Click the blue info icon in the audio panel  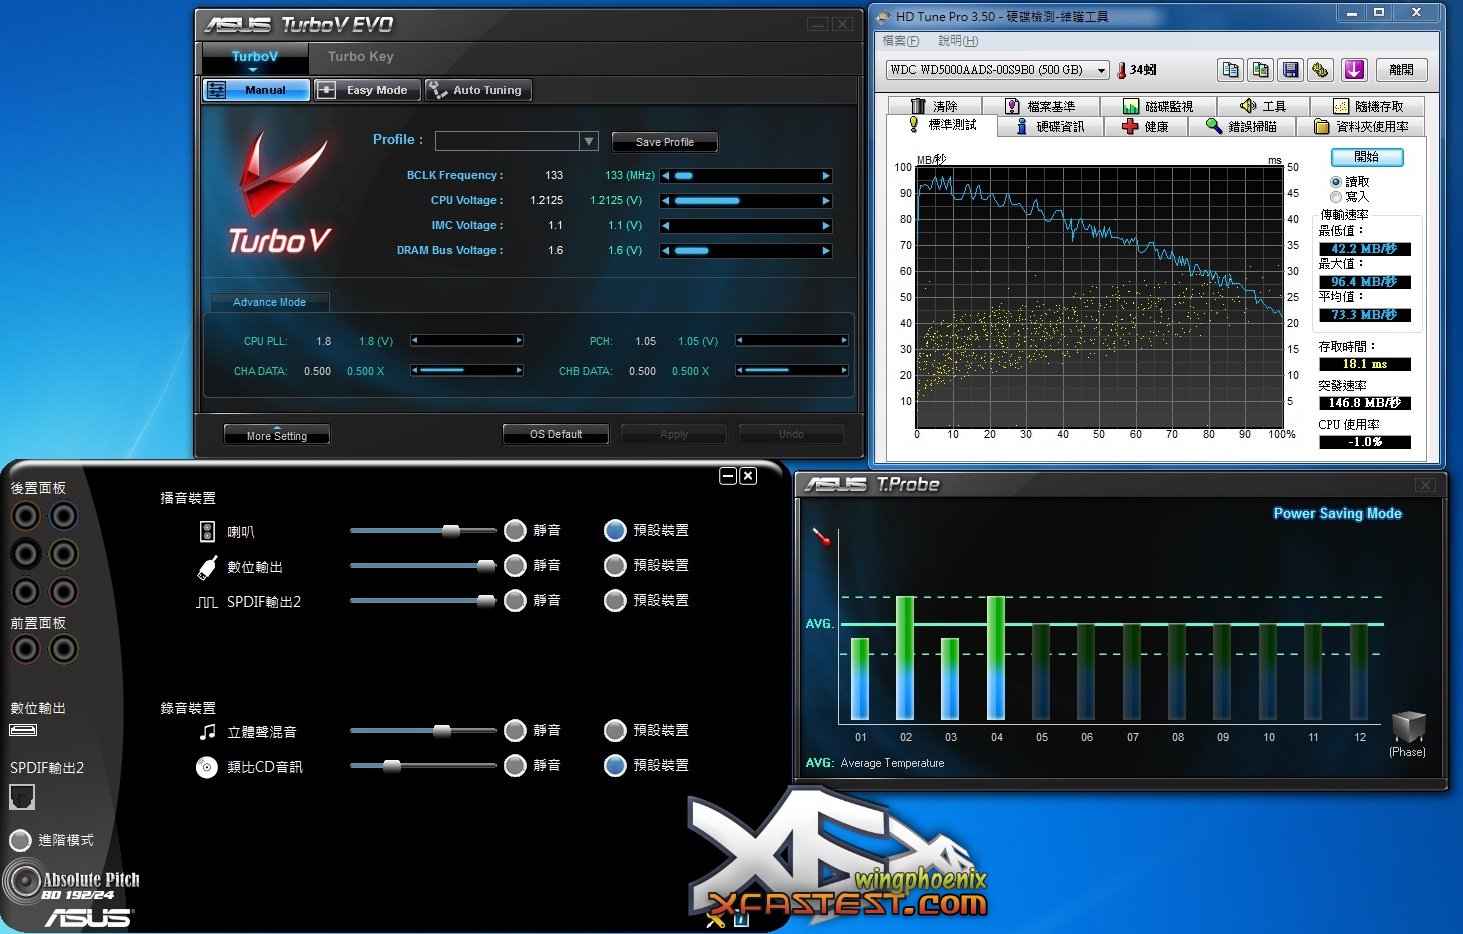point(741,918)
